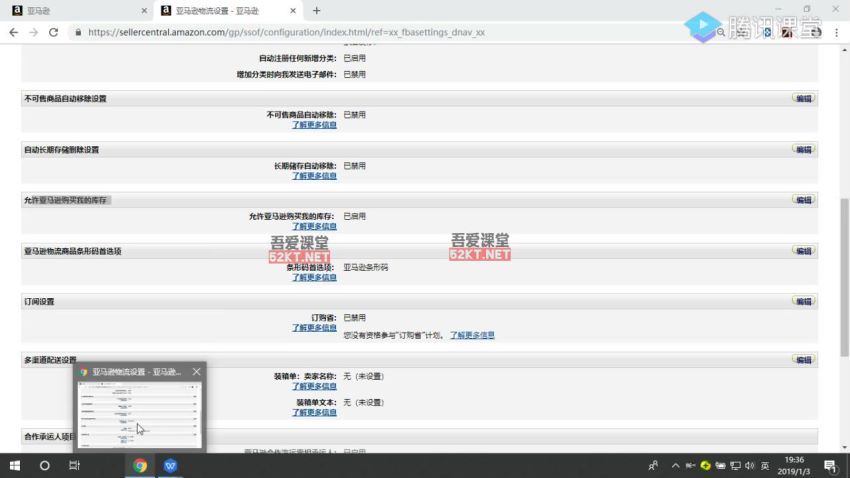The image size is (850, 478).
Task: Click the browser forward arrow
Action: (x=34, y=33)
